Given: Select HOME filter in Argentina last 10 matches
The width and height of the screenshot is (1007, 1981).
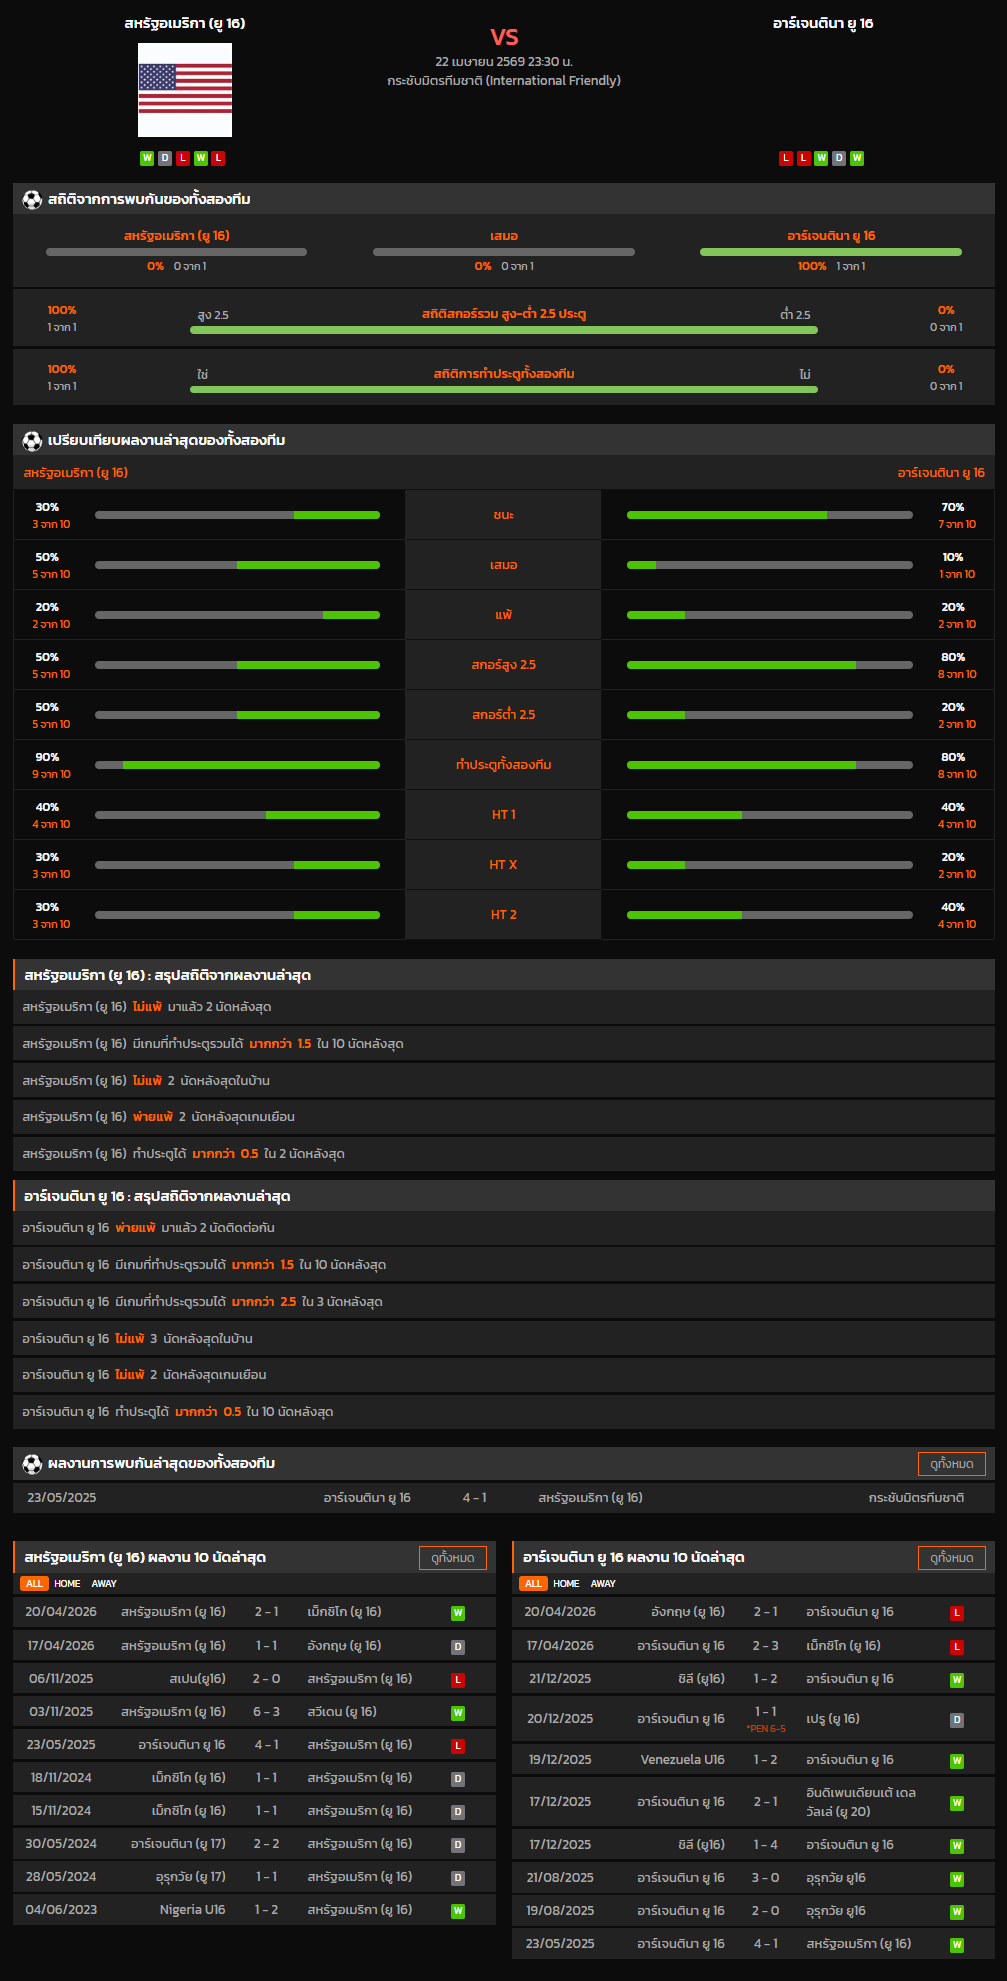Looking at the screenshot, I should [566, 1584].
